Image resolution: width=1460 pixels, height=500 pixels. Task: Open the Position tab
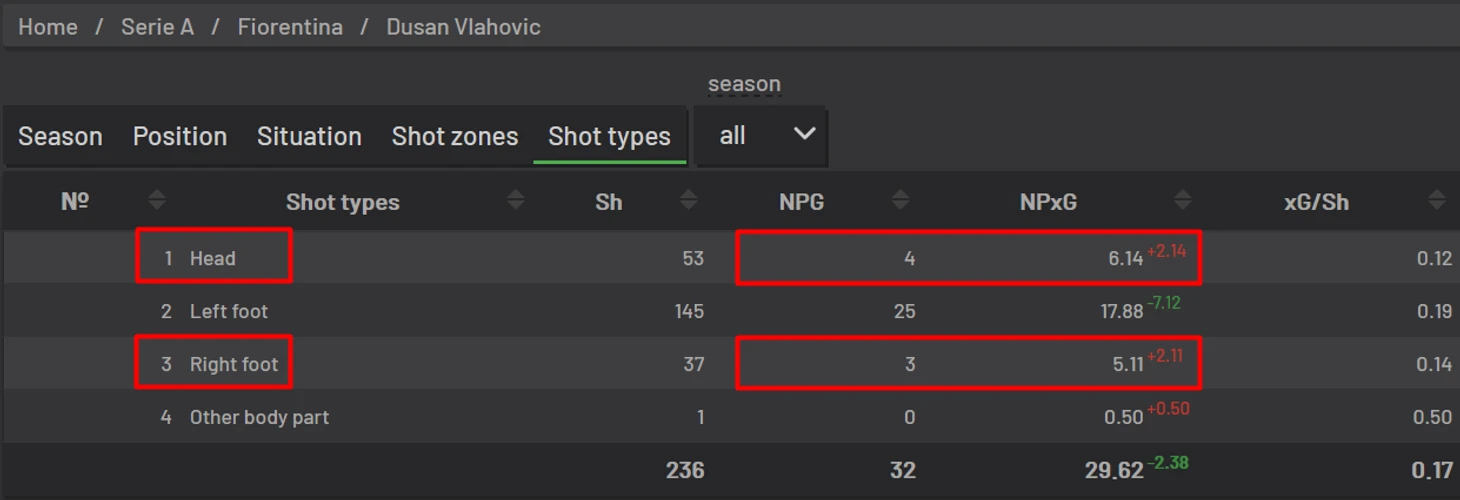click(x=180, y=136)
